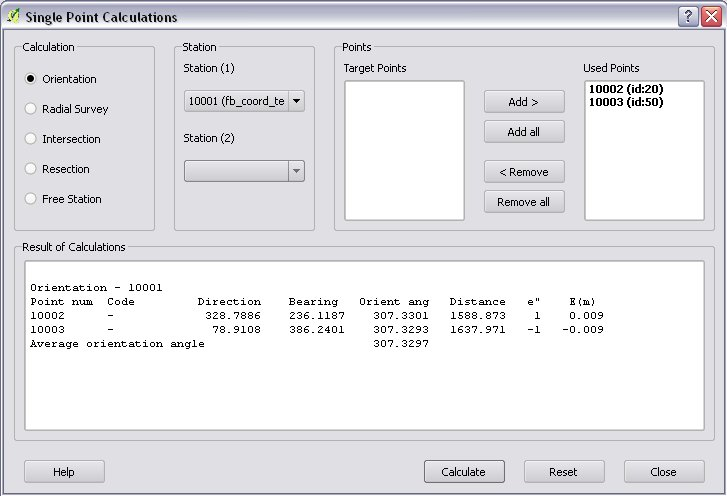The image size is (727, 496).
Task: Select used point 10003 (id:50)
Action: pos(625,101)
